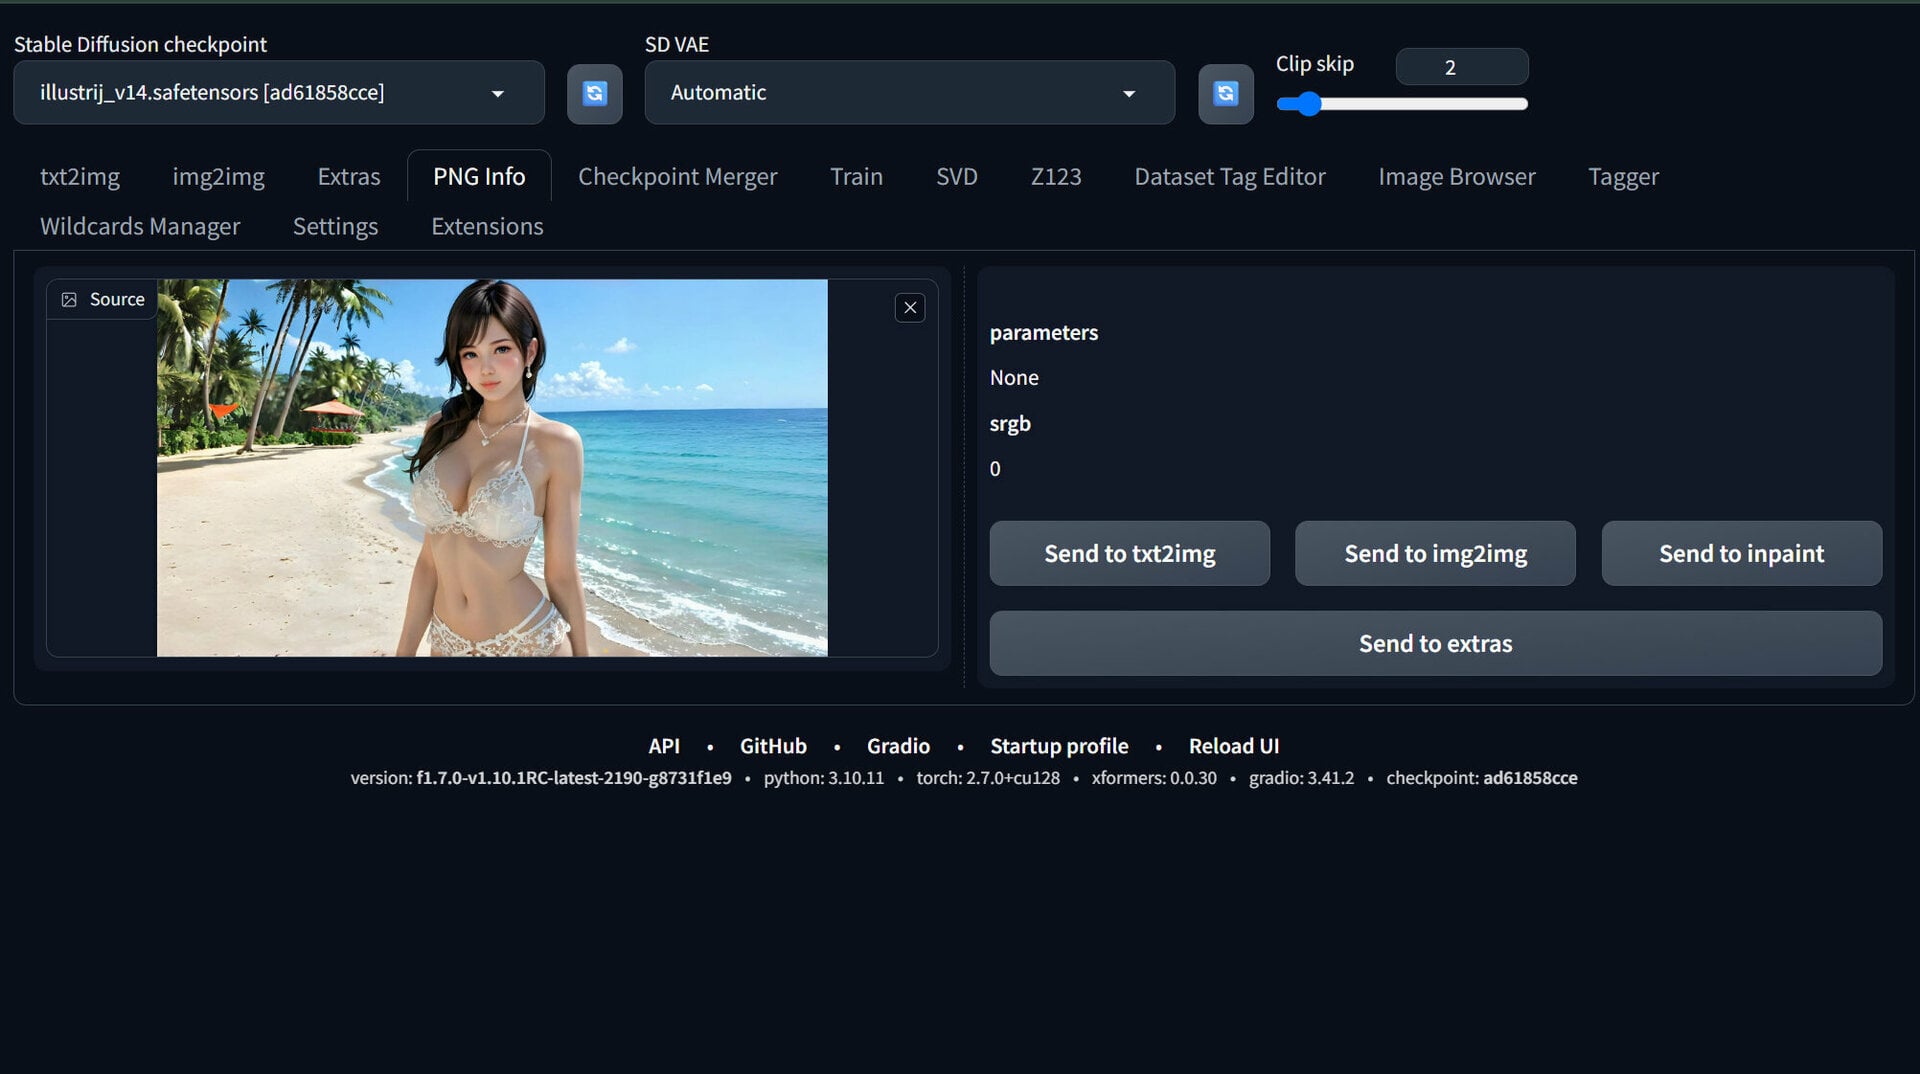The height and width of the screenshot is (1074, 1920).
Task: Click the 'gradio: 3.41.2' footer text
Action: (1301, 778)
